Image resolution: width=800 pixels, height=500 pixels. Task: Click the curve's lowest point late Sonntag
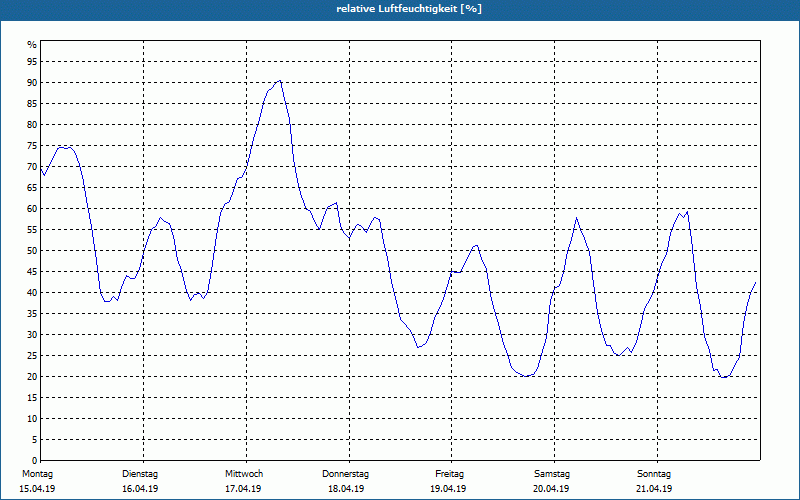723,377
